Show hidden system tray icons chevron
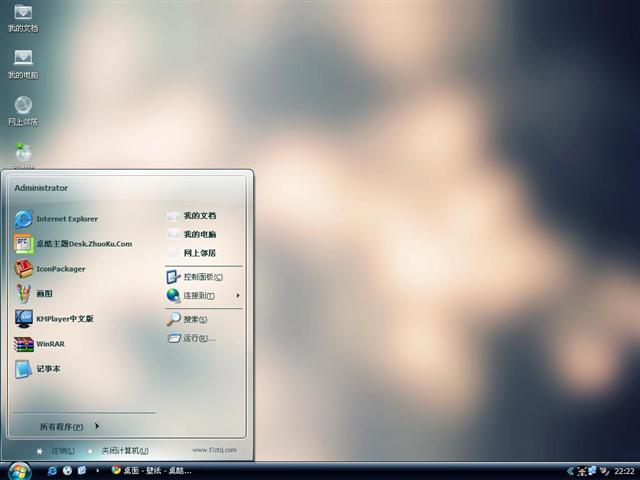Screen dimensions: 640x480 point(570,470)
